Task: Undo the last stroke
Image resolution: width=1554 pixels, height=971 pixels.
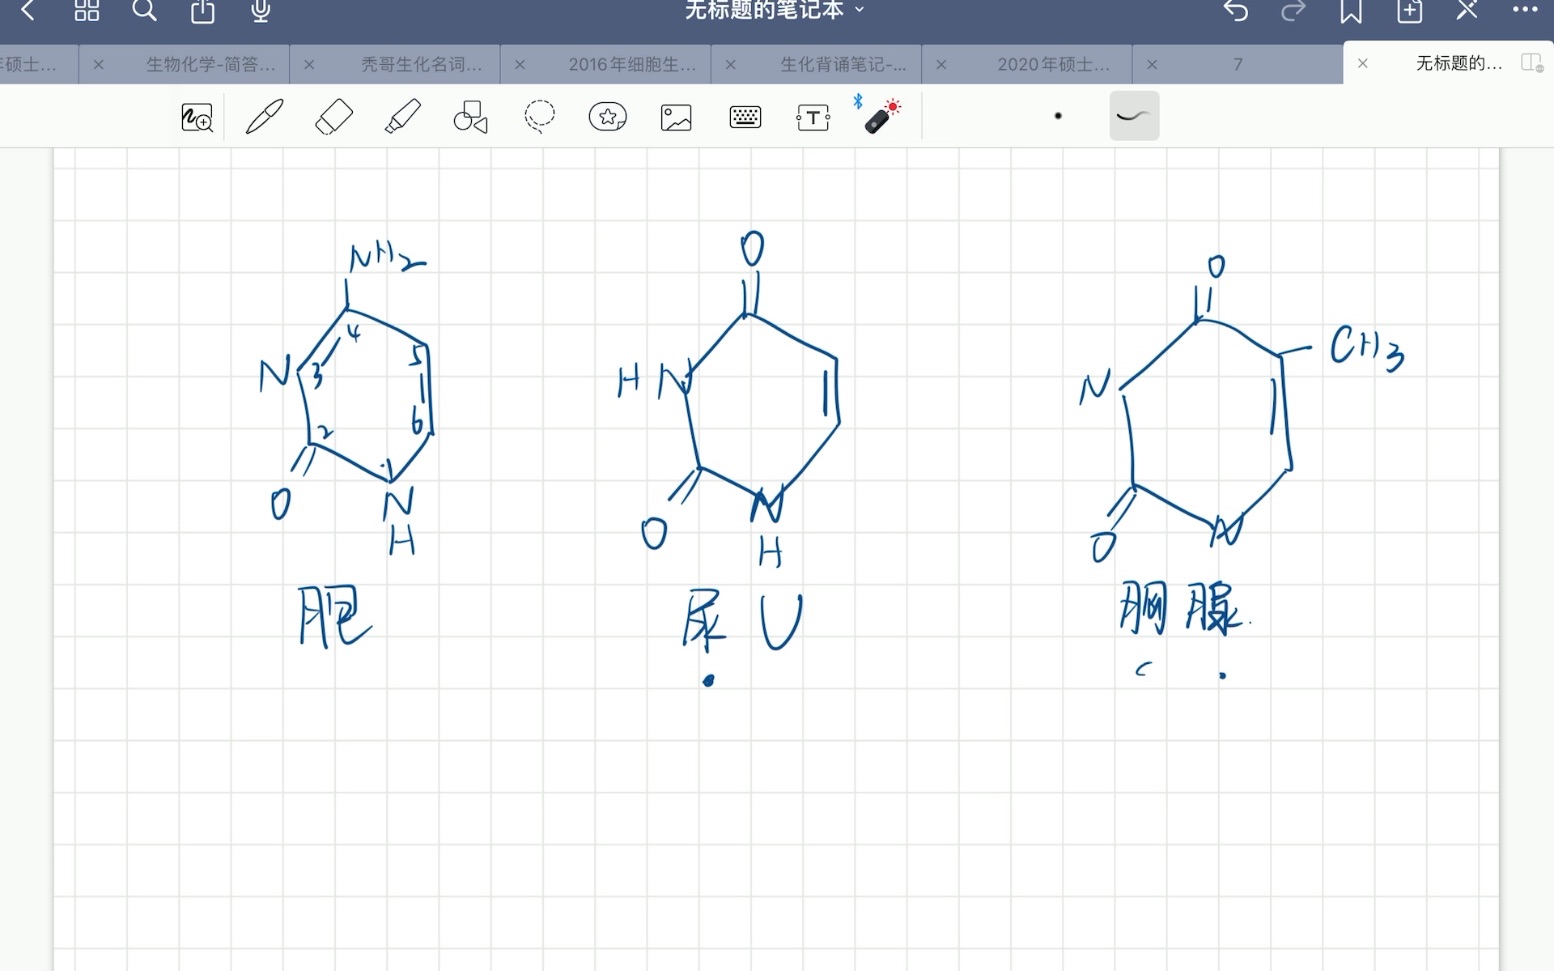Action: (x=1236, y=11)
